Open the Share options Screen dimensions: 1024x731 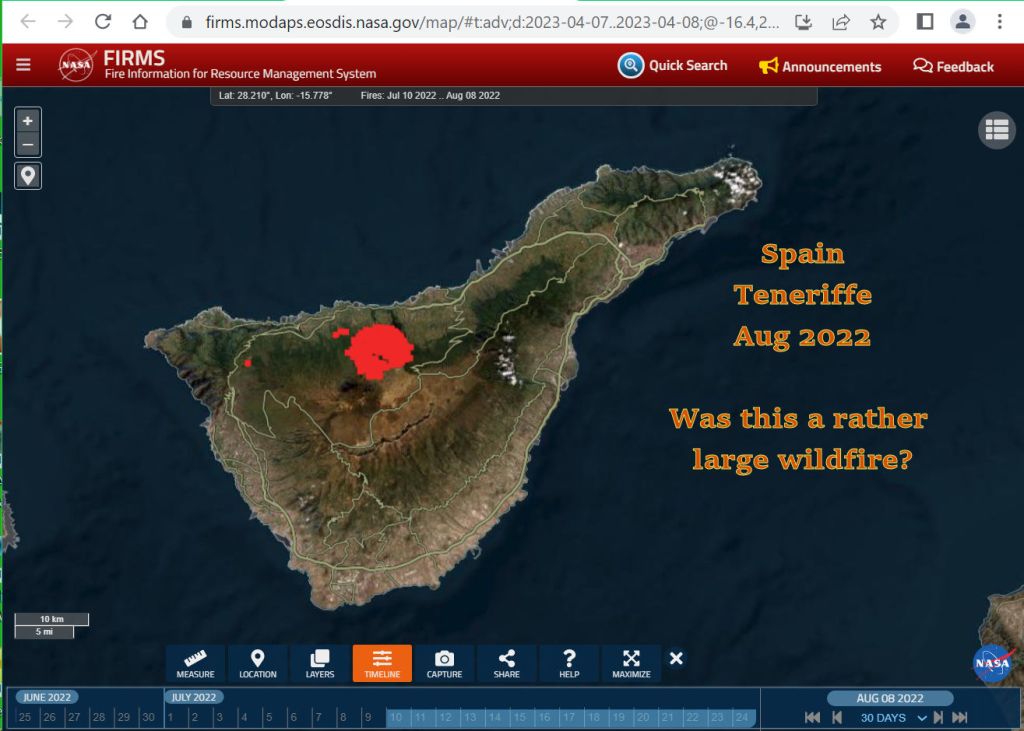pyautogui.click(x=506, y=663)
